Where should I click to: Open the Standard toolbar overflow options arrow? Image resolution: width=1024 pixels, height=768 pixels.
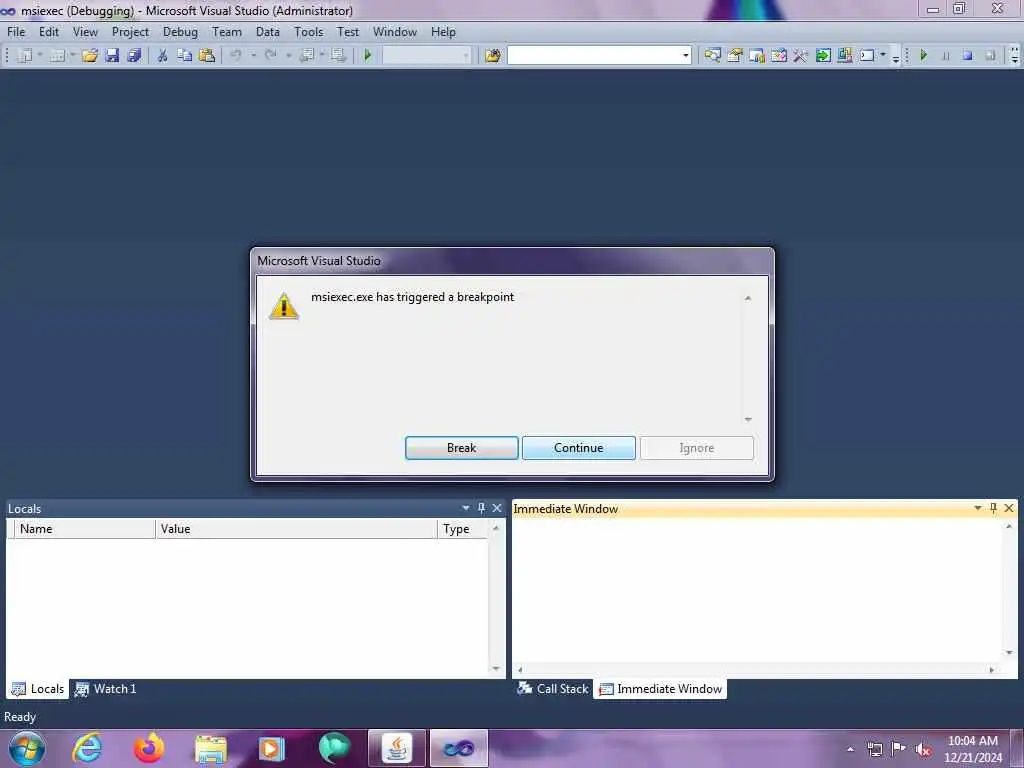896,57
